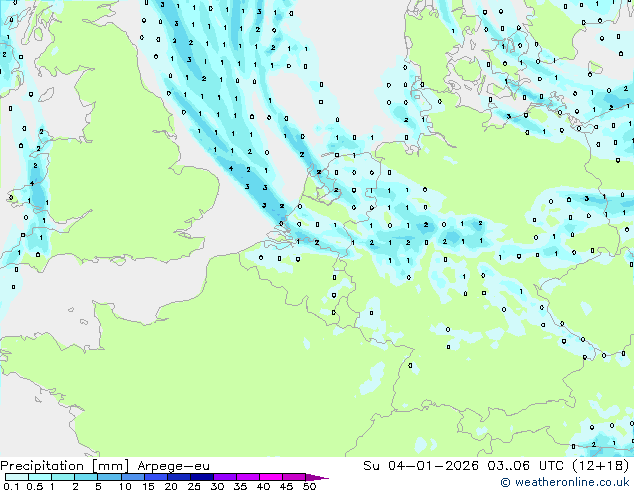The height and width of the screenshot is (490, 634).
Task: Select the 35–40 mm legend color box
Action: (247, 477)
